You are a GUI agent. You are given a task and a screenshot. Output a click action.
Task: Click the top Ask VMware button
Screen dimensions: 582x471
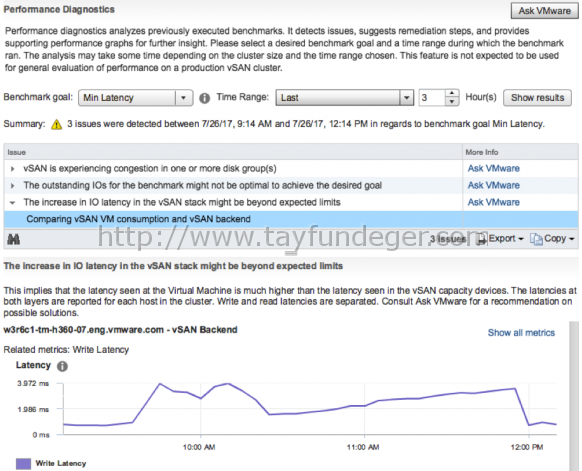[545, 11]
